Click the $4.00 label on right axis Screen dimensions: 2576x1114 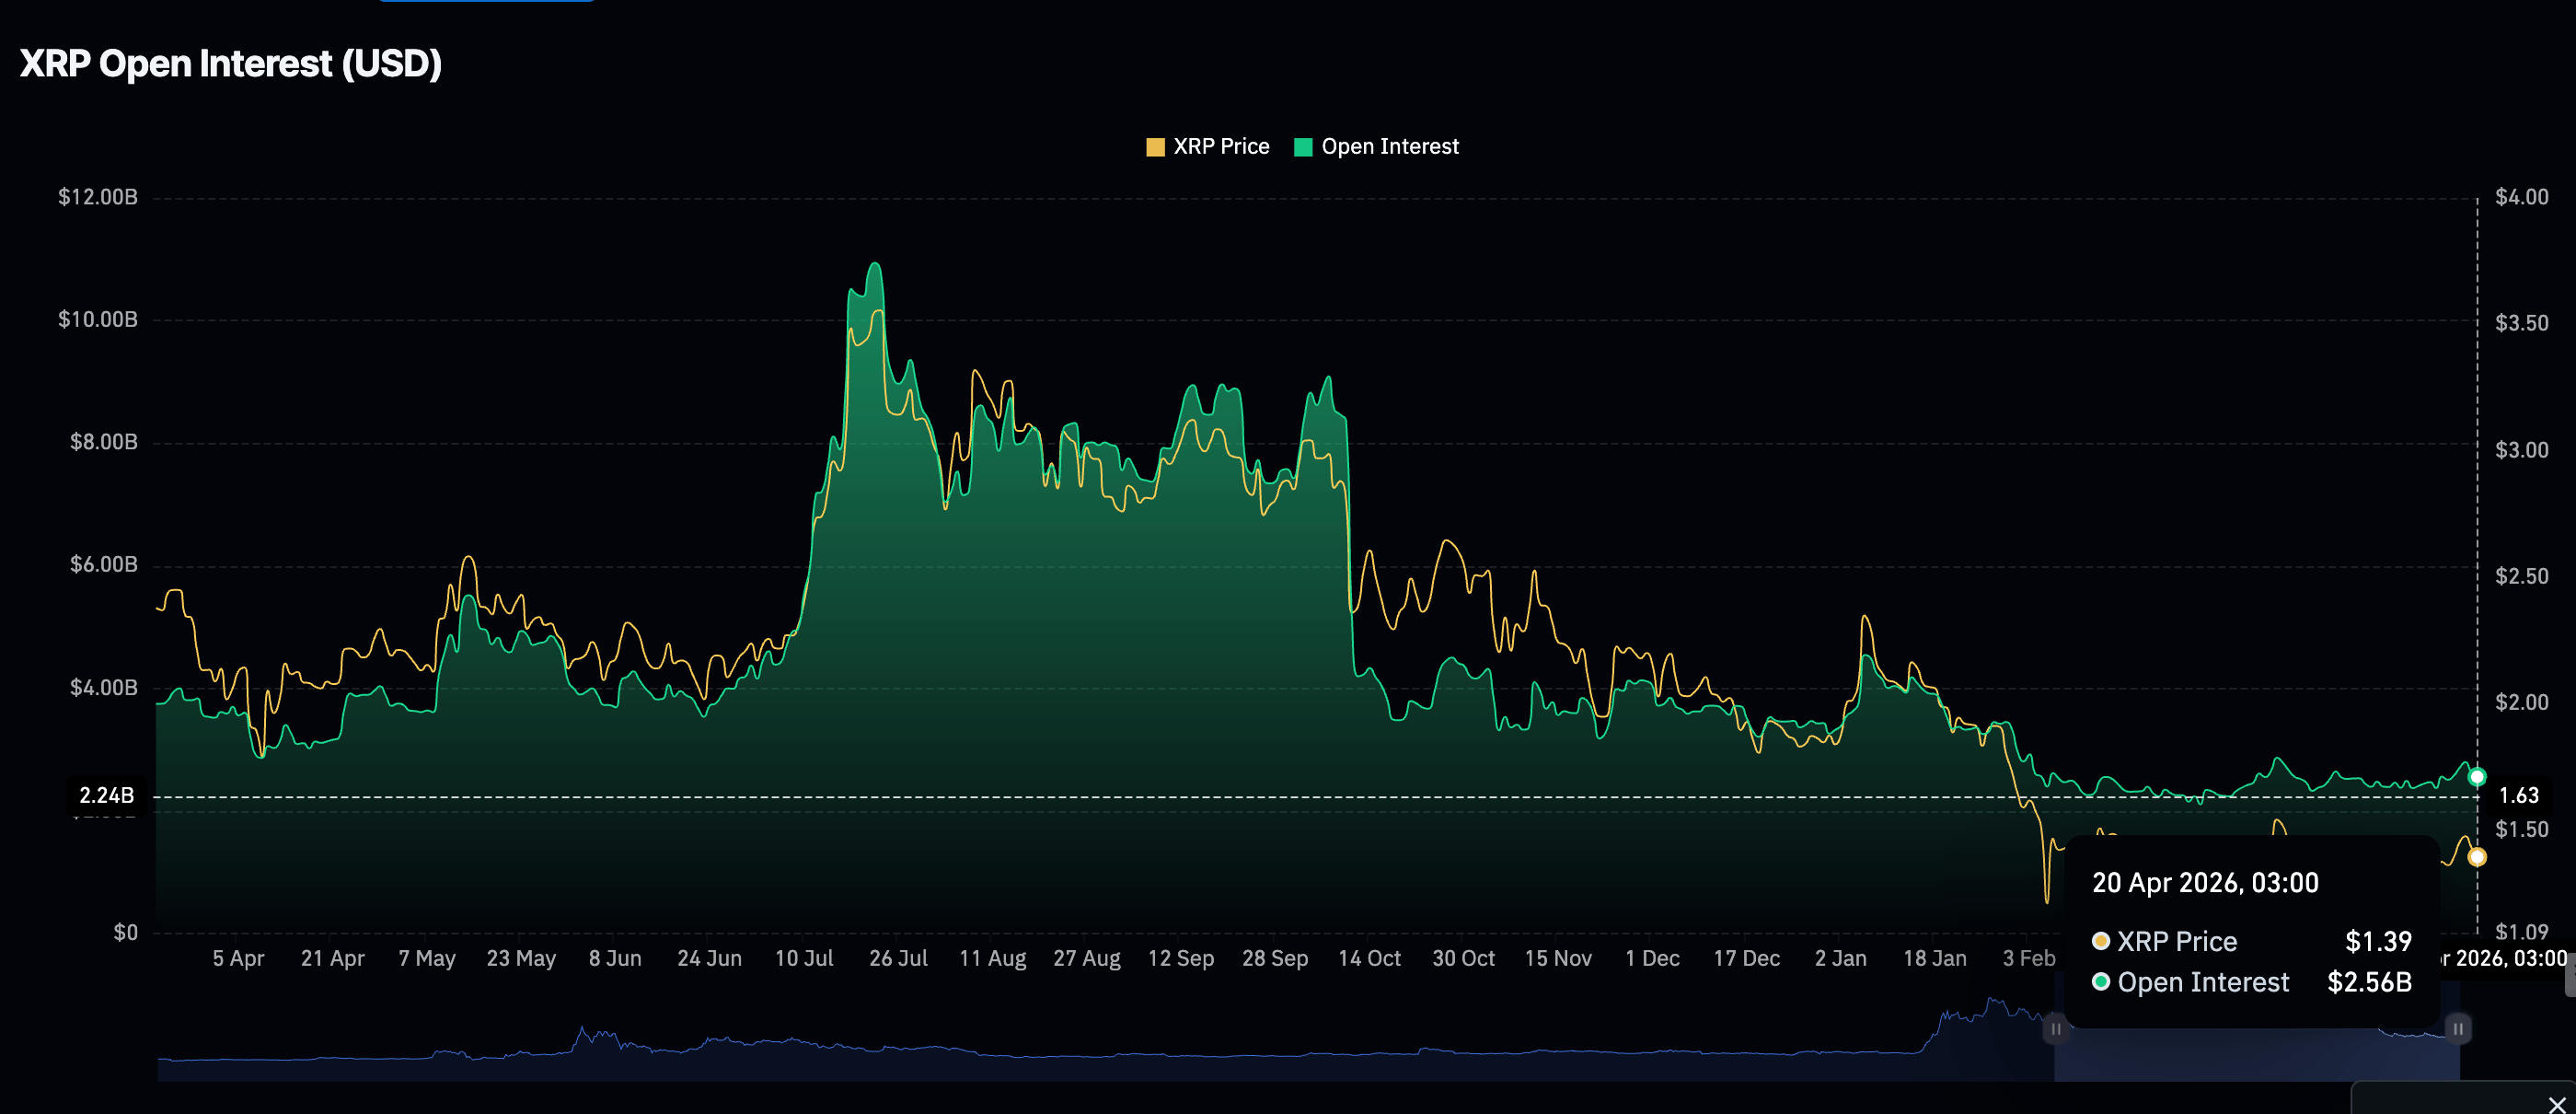coord(2521,197)
